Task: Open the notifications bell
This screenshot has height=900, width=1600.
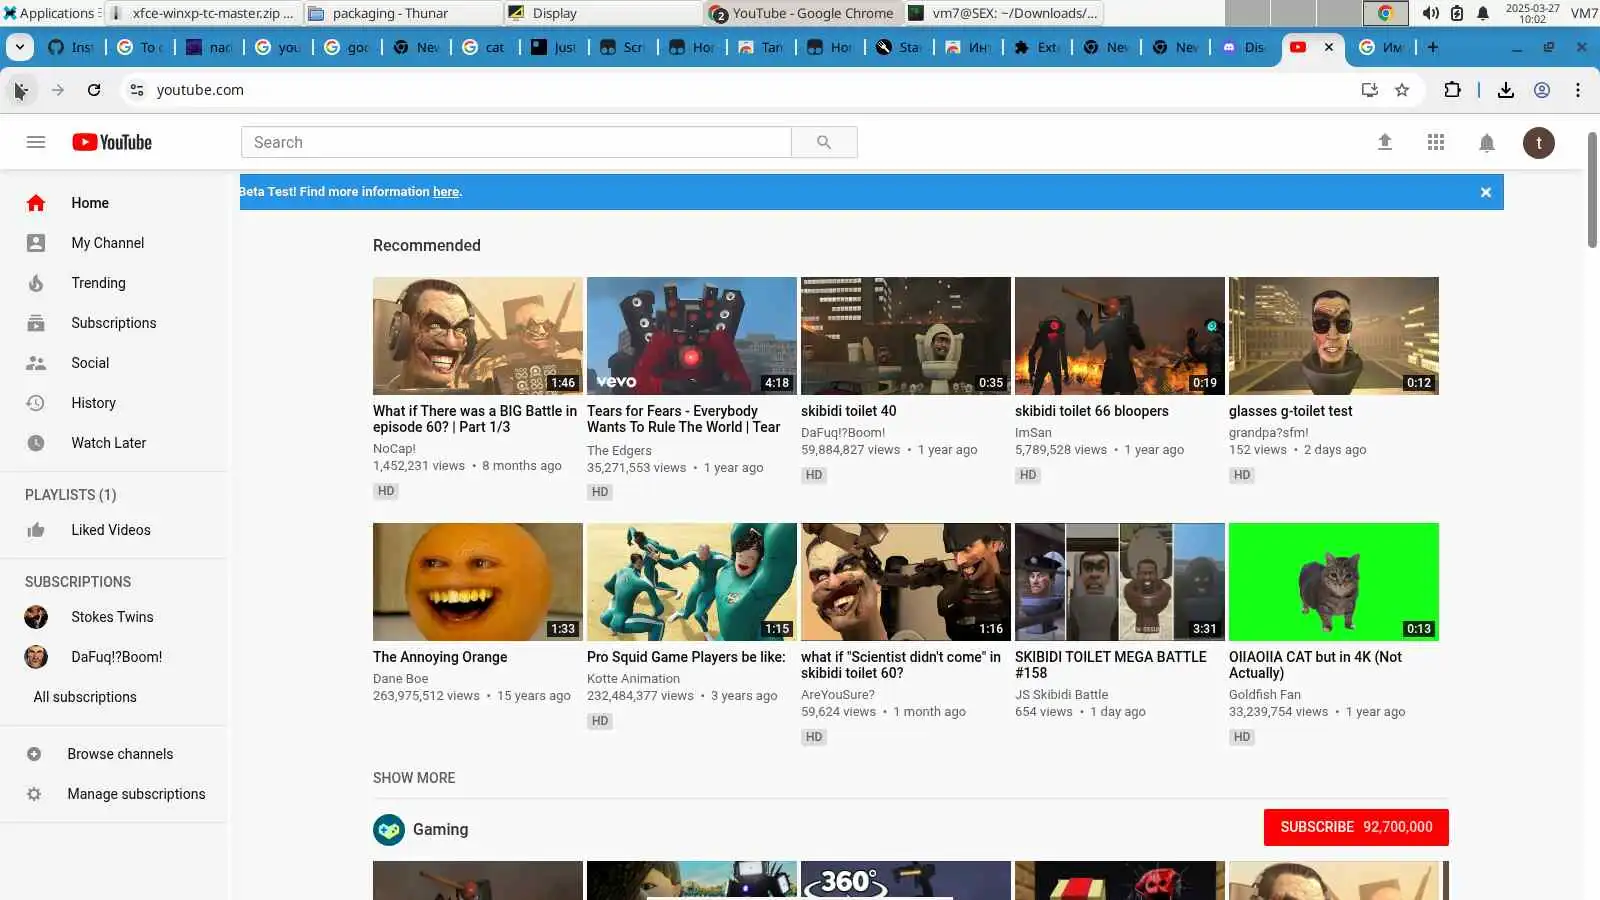Action: (1487, 143)
